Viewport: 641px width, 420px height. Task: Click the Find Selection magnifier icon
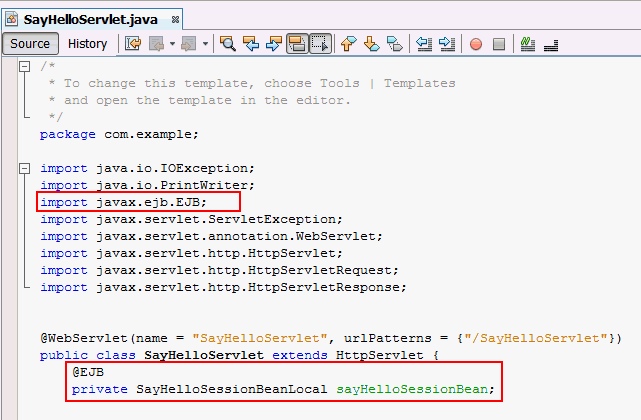pos(228,43)
